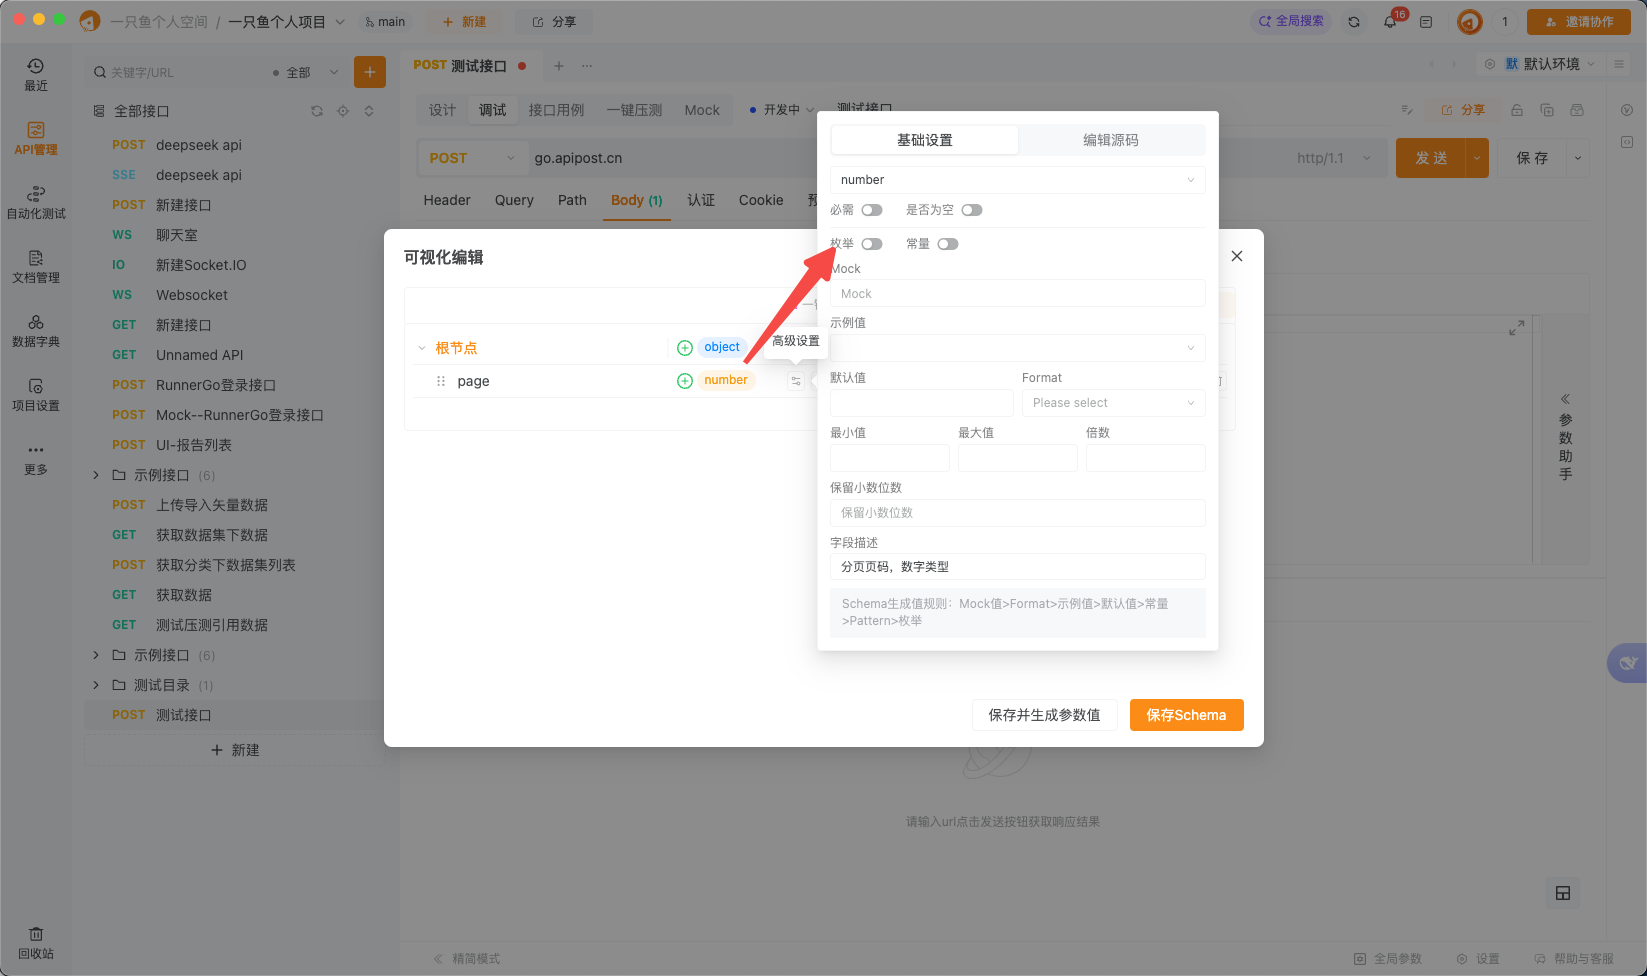1647x976 pixels.
Task: Switch to the 编辑源码 tab
Action: pos(1111,139)
